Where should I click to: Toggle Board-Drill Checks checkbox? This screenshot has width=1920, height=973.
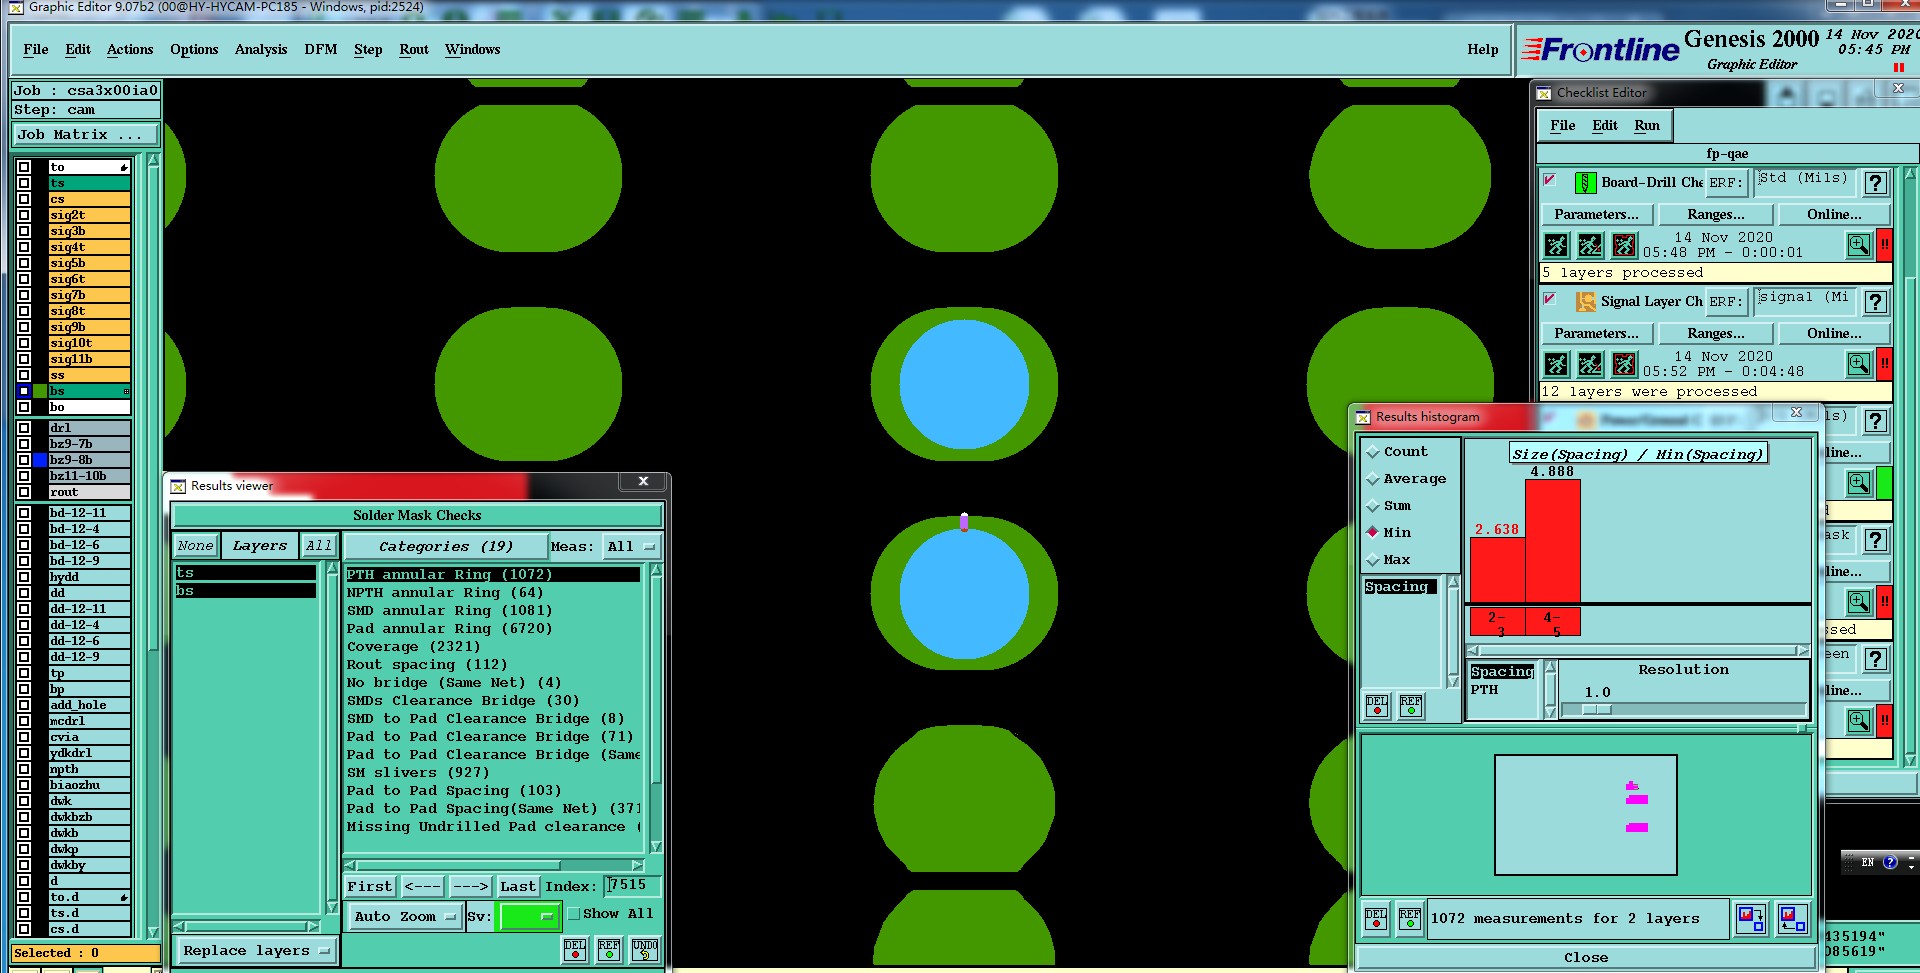coord(1550,180)
